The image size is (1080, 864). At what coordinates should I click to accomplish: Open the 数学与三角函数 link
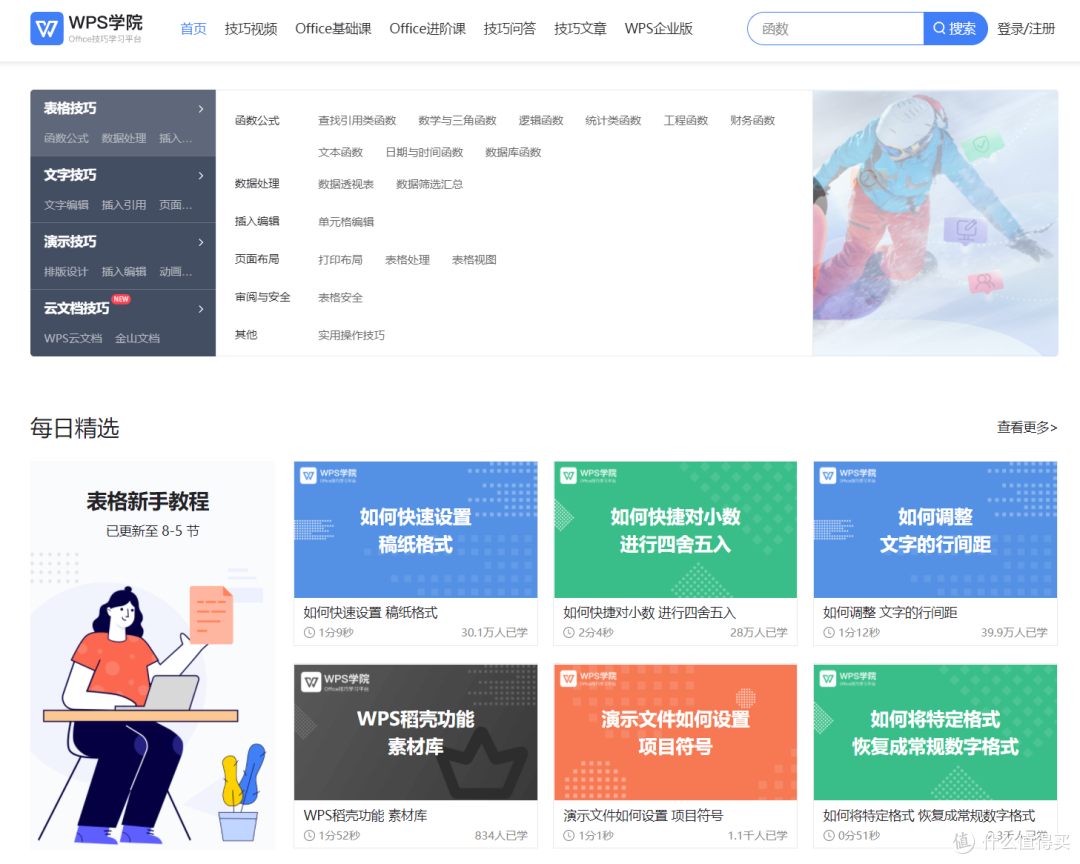tap(457, 121)
